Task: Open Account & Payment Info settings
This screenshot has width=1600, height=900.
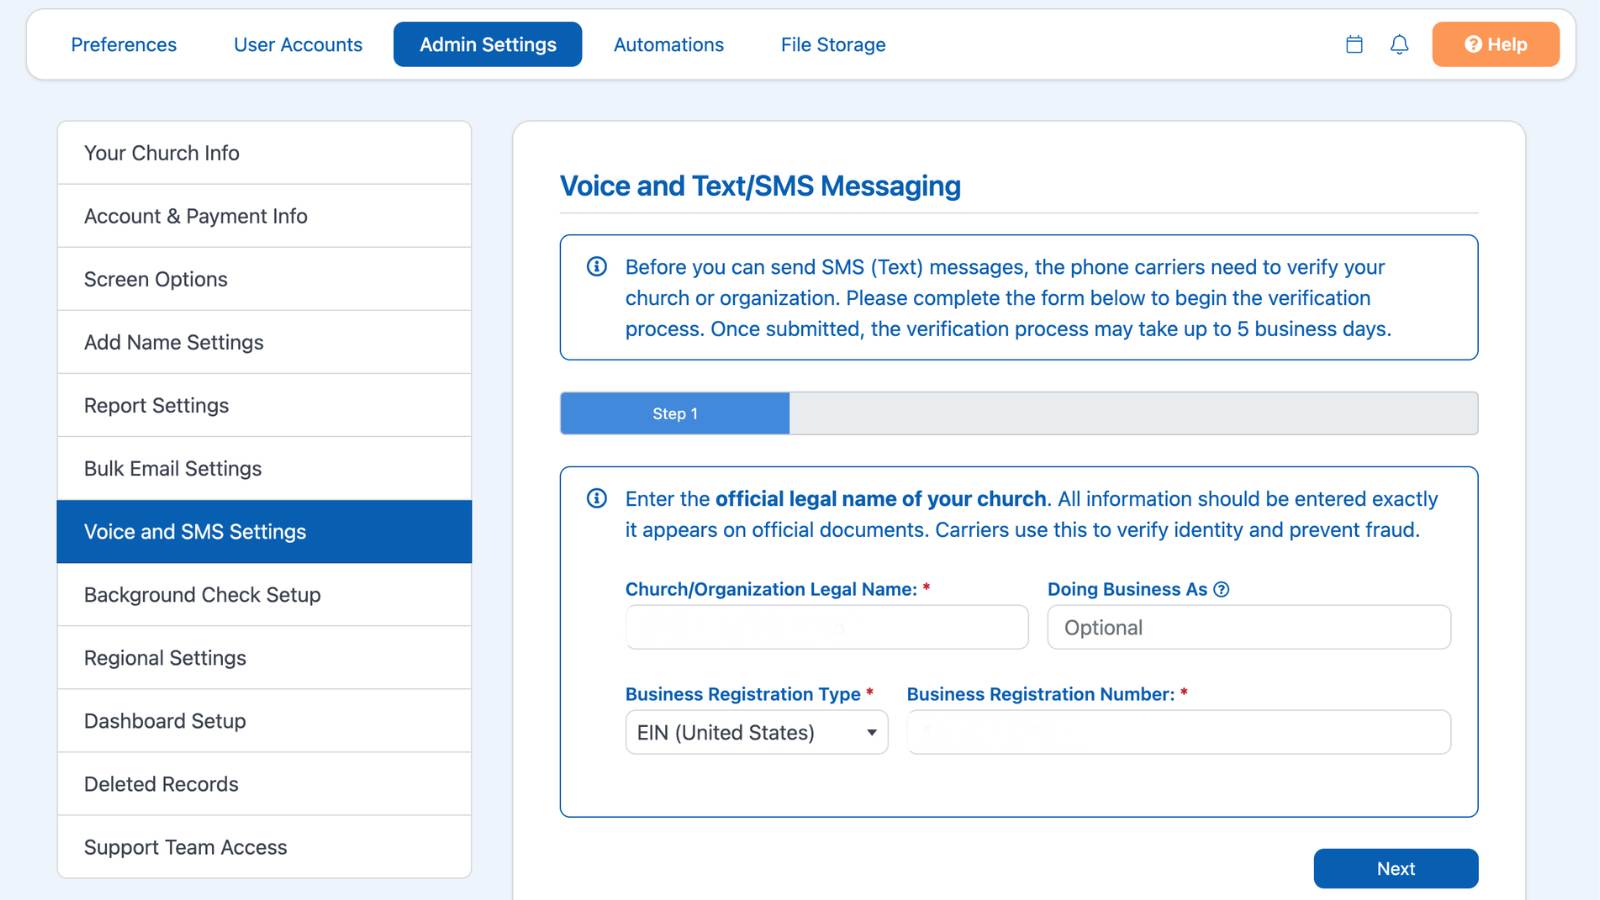Action: [x=264, y=216]
